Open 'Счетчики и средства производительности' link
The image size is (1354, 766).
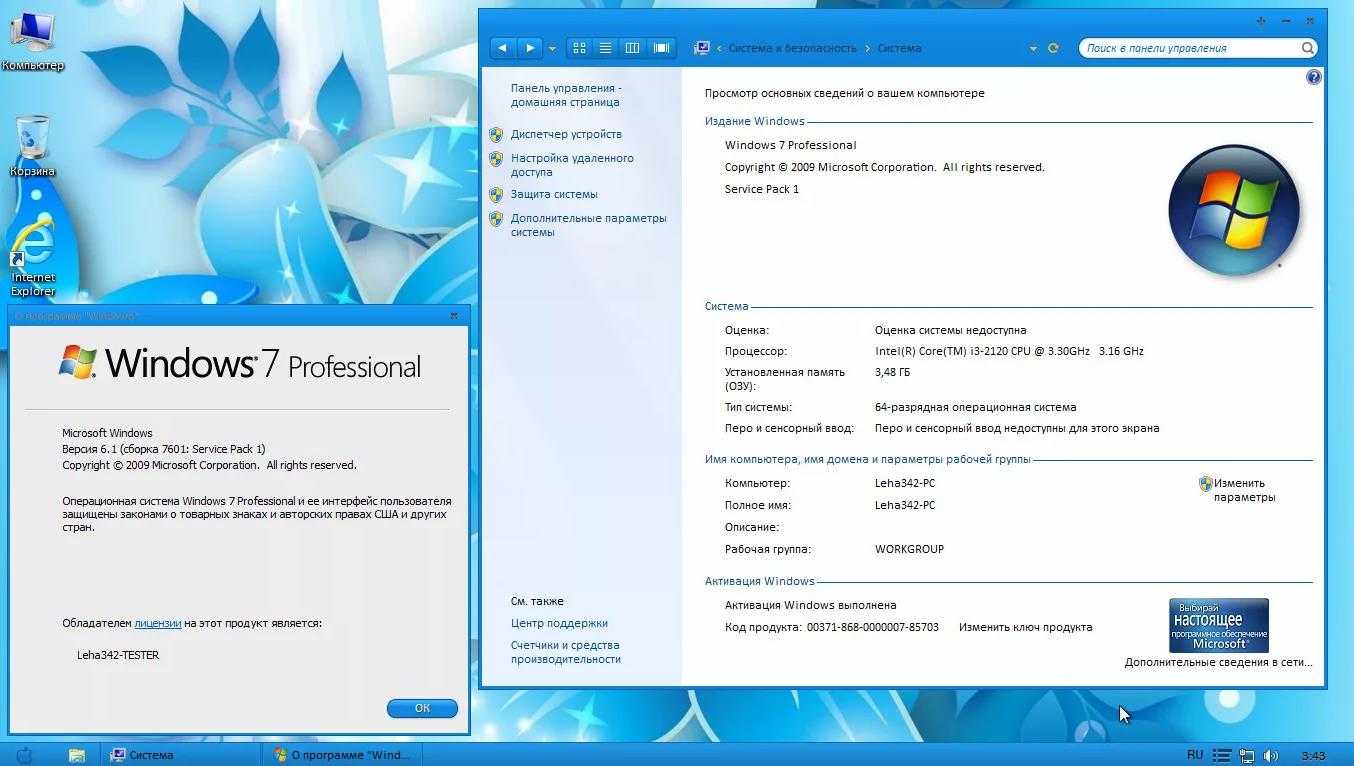566,652
